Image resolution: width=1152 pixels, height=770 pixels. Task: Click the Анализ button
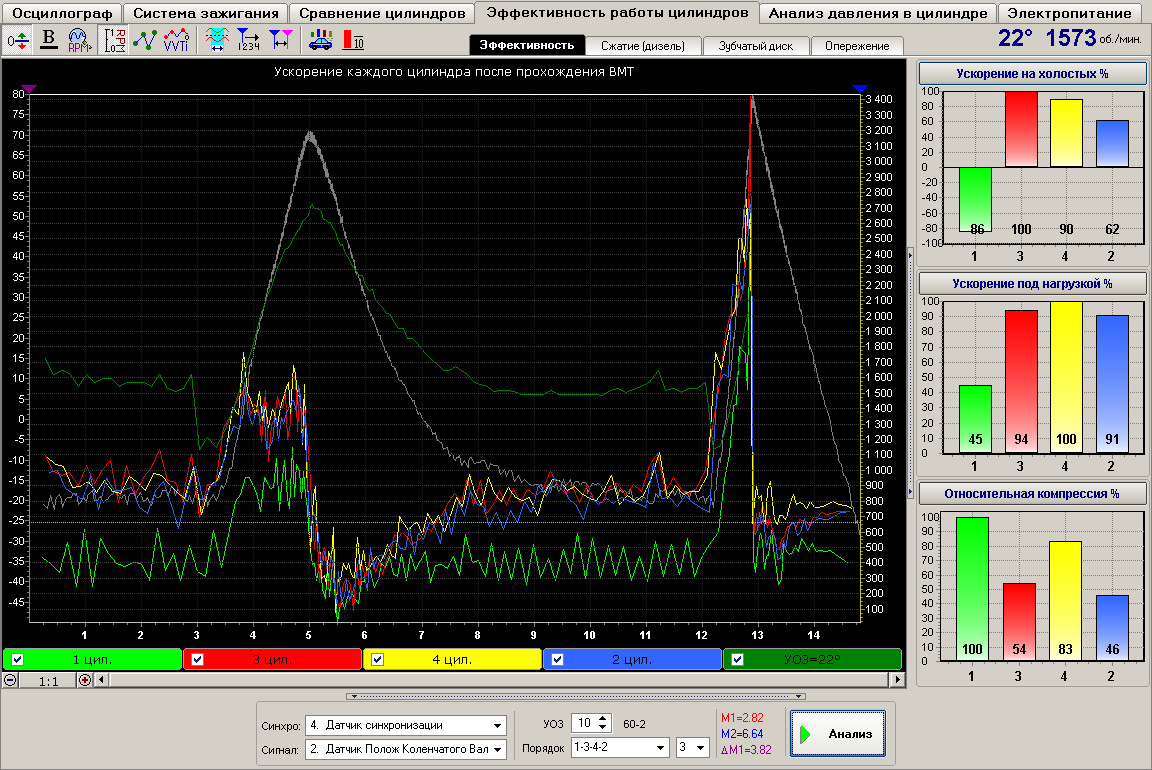[x=838, y=733]
